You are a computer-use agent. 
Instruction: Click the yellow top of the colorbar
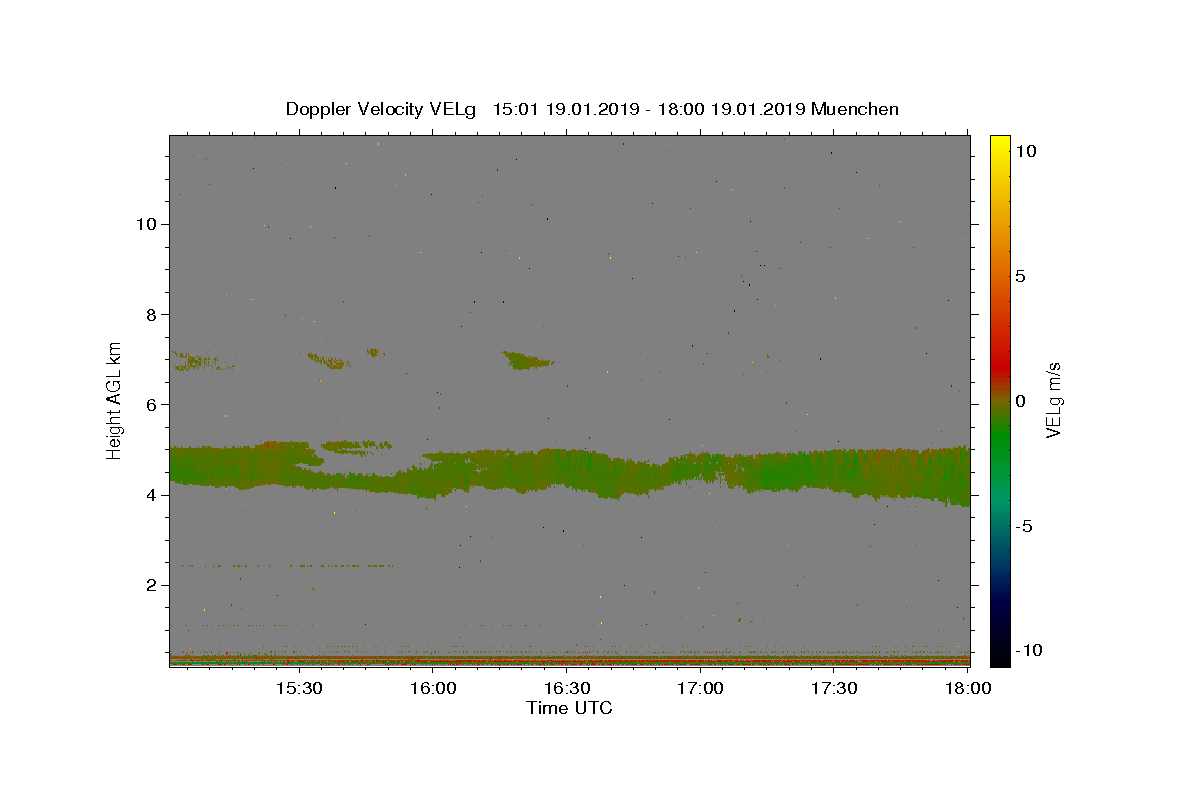point(999,145)
